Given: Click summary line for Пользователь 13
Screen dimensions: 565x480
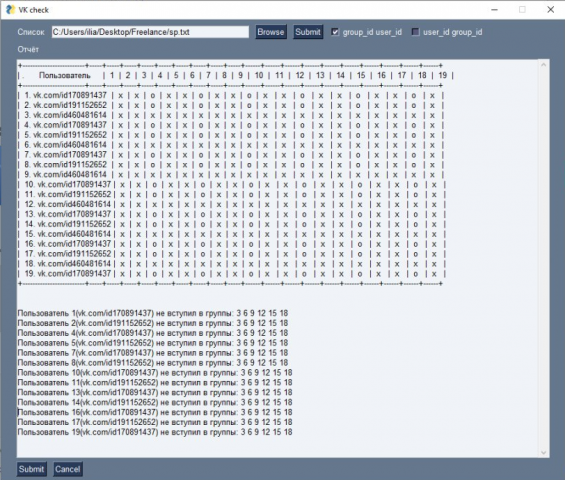Looking at the screenshot, I should (155, 392).
